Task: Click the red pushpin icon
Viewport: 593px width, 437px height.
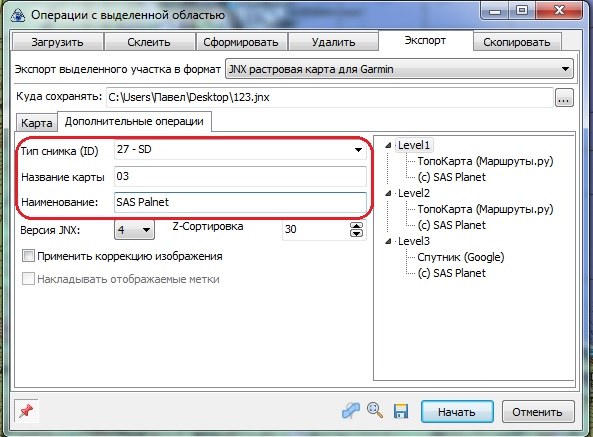Action: (x=26, y=411)
